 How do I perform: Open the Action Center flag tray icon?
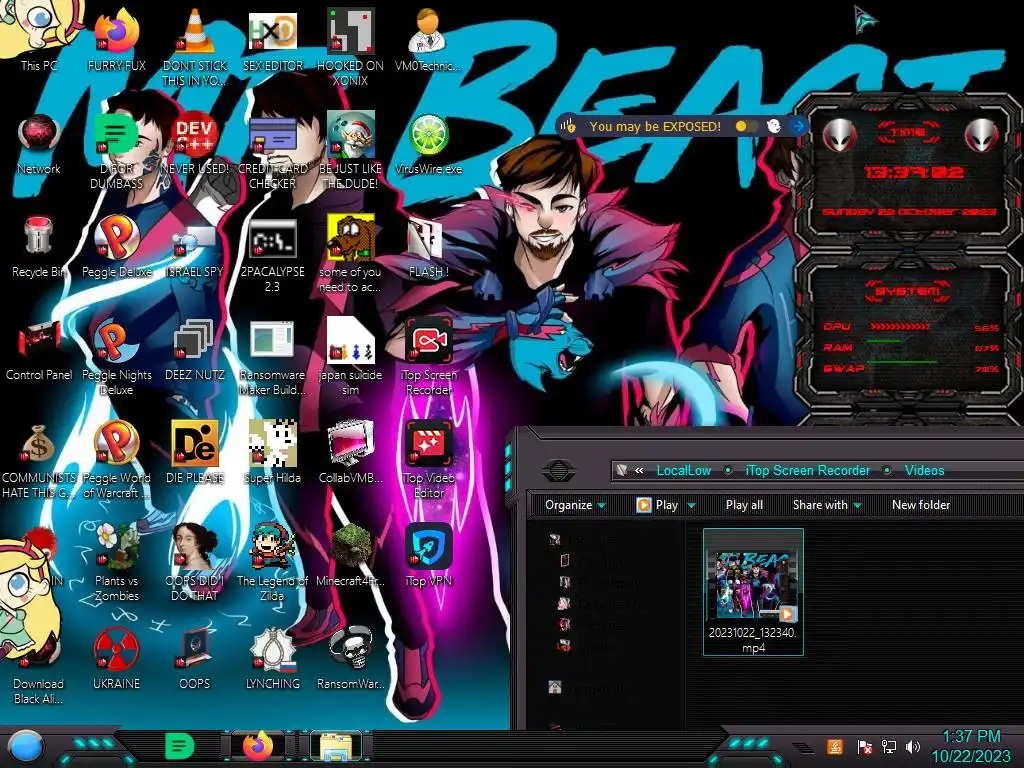864,746
